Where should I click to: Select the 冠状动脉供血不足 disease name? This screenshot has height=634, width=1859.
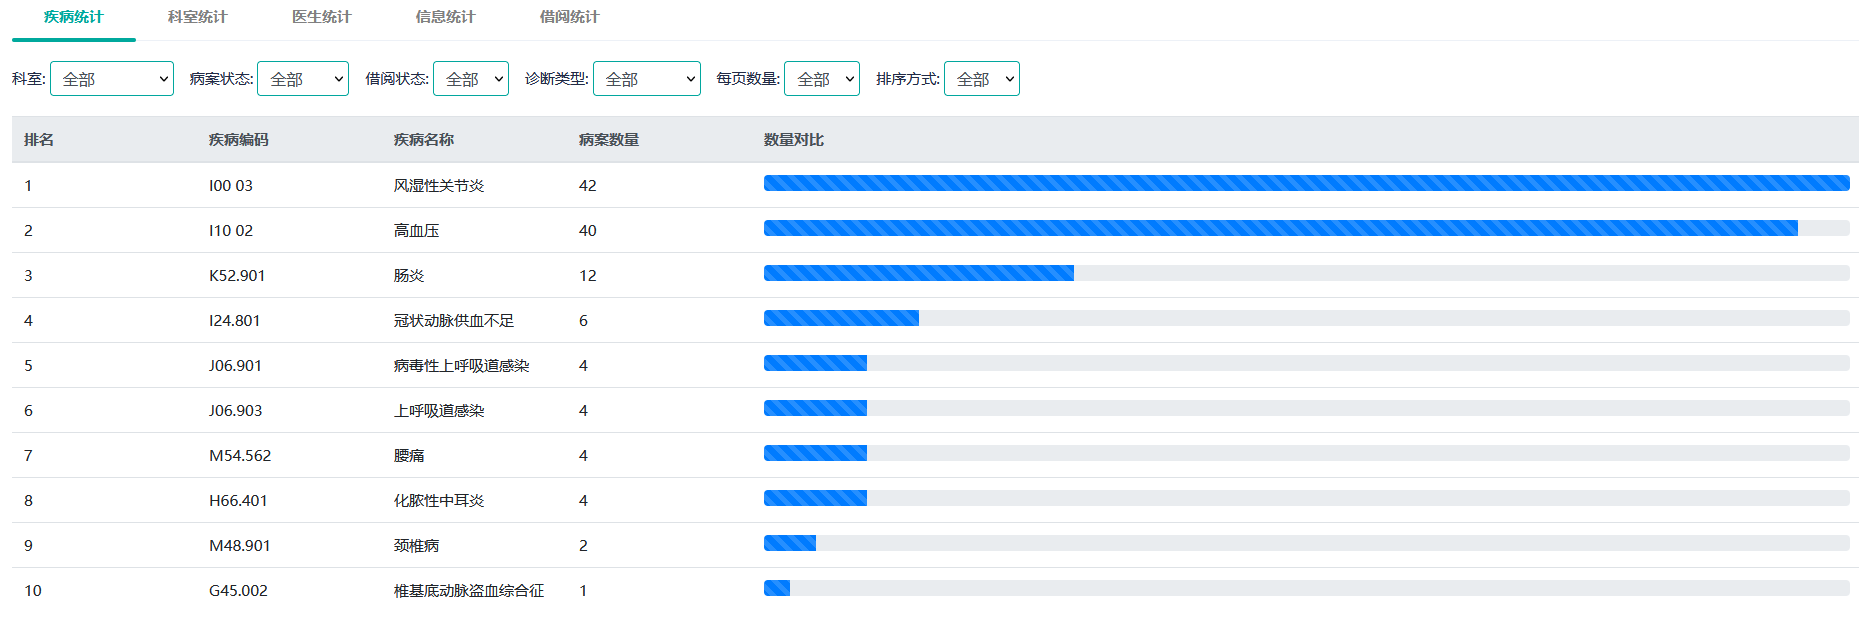point(453,321)
